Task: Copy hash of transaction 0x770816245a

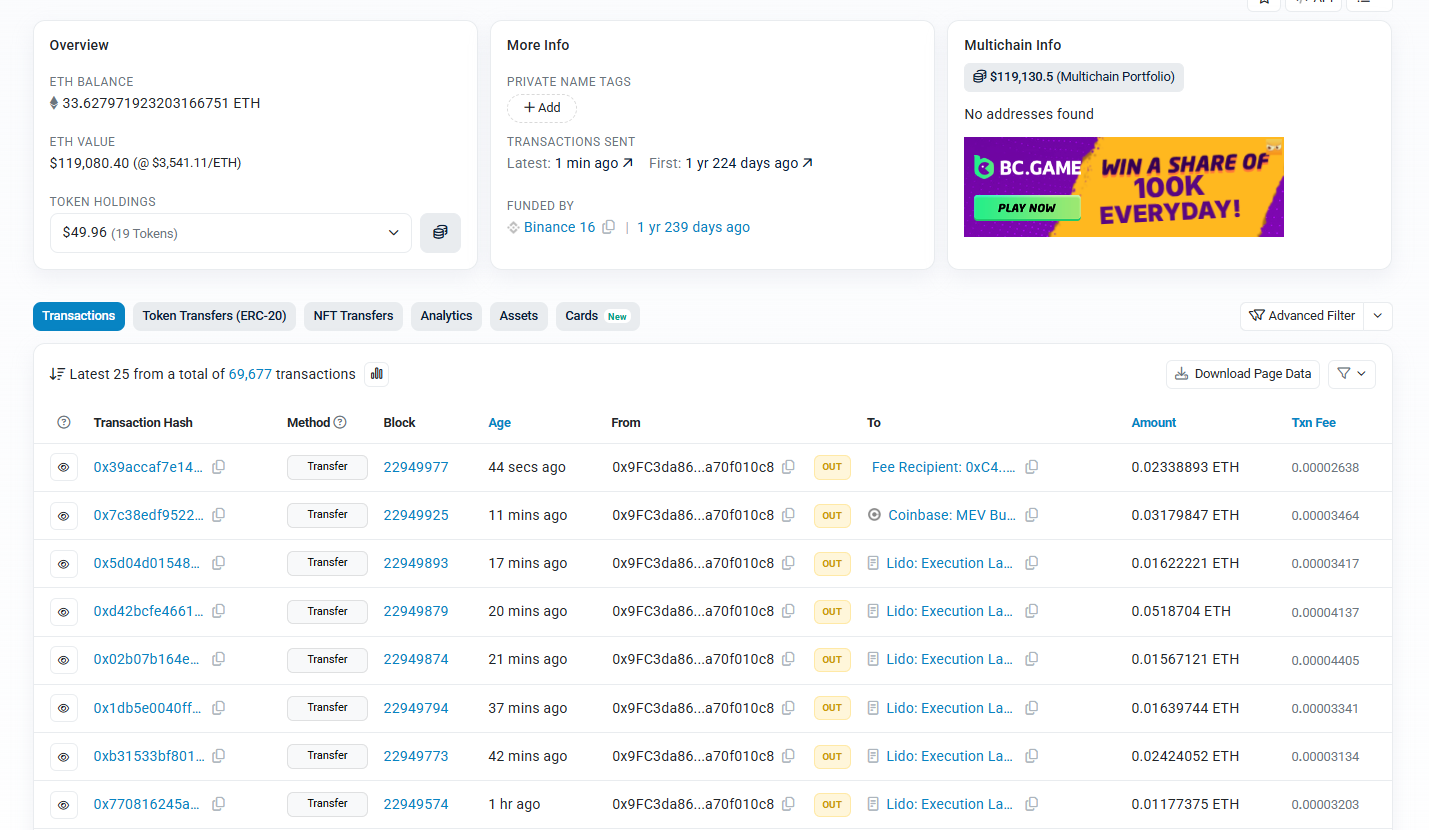Action: (218, 804)
